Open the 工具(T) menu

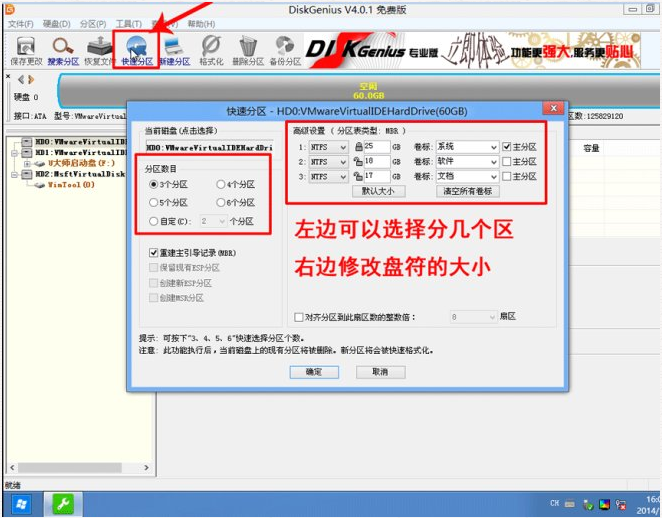pos(129,24)
